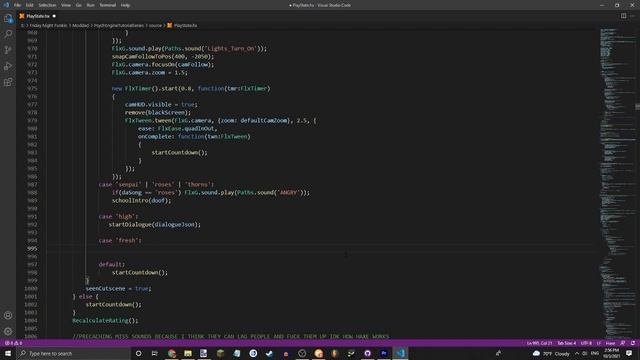Click 'startDialogue(dialogueJson);' code line
This screenshot has width=640, height=360.
coord(155,224)
